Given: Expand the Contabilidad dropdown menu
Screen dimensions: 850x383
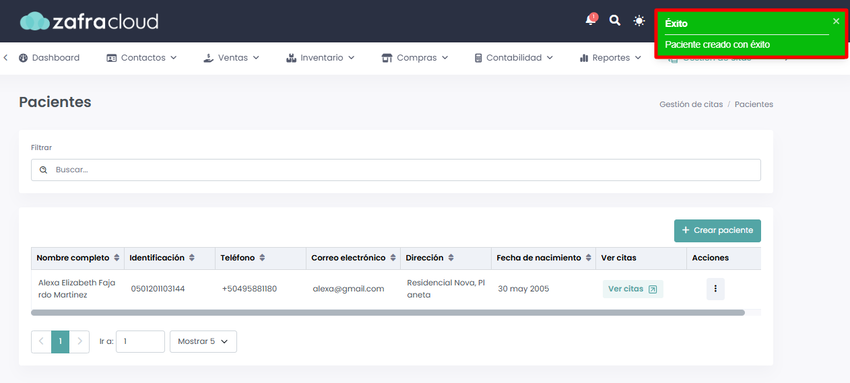Looking at the screenshot, I should (513, 57).
